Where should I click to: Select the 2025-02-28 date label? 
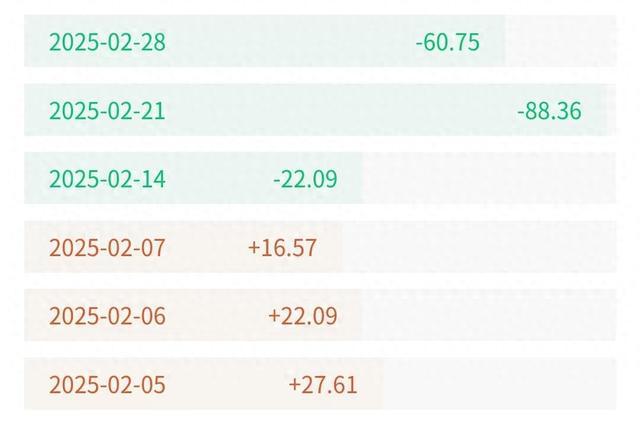click(107, 42)
